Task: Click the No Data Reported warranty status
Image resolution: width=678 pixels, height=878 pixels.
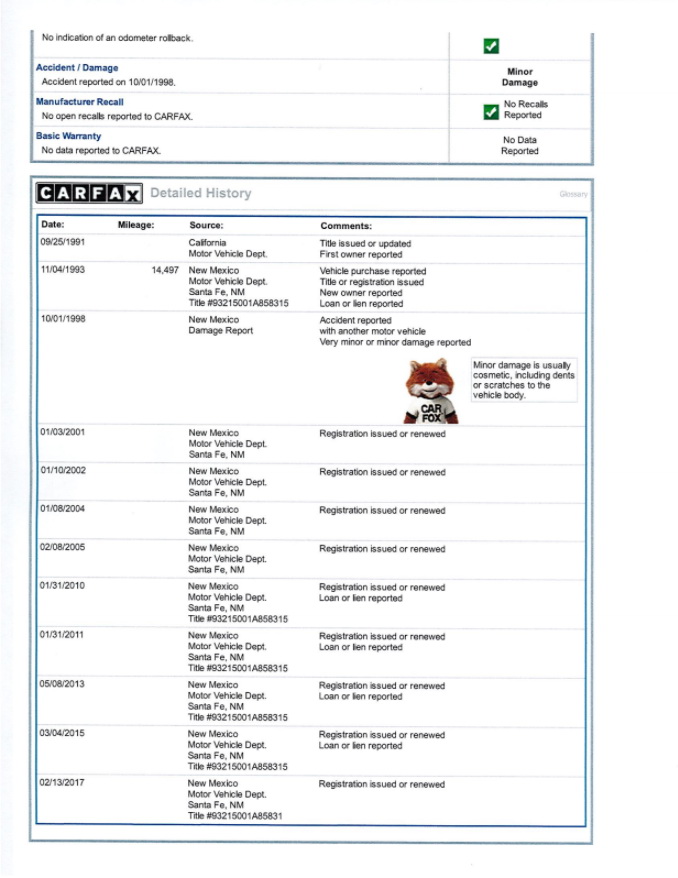Action: (x=519, y=146)
